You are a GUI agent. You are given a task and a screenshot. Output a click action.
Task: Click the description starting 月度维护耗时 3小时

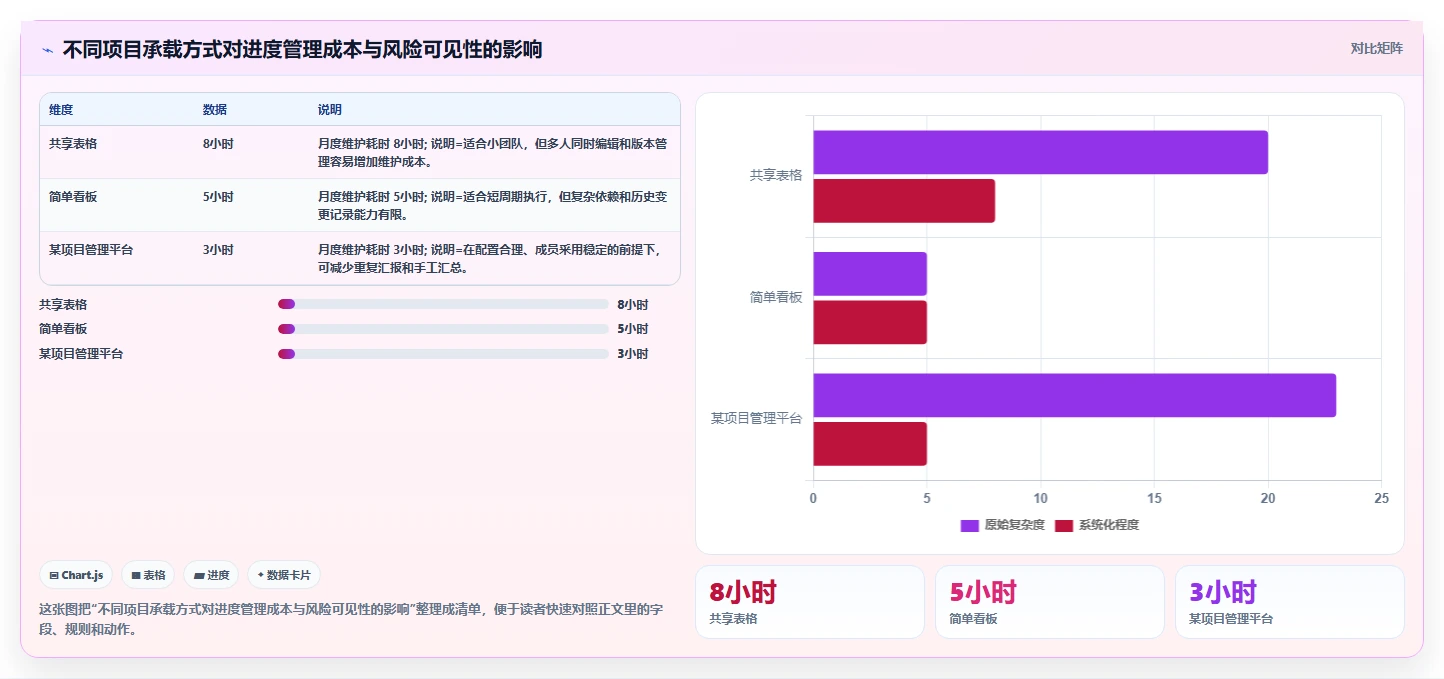click(x=492, y=259)
